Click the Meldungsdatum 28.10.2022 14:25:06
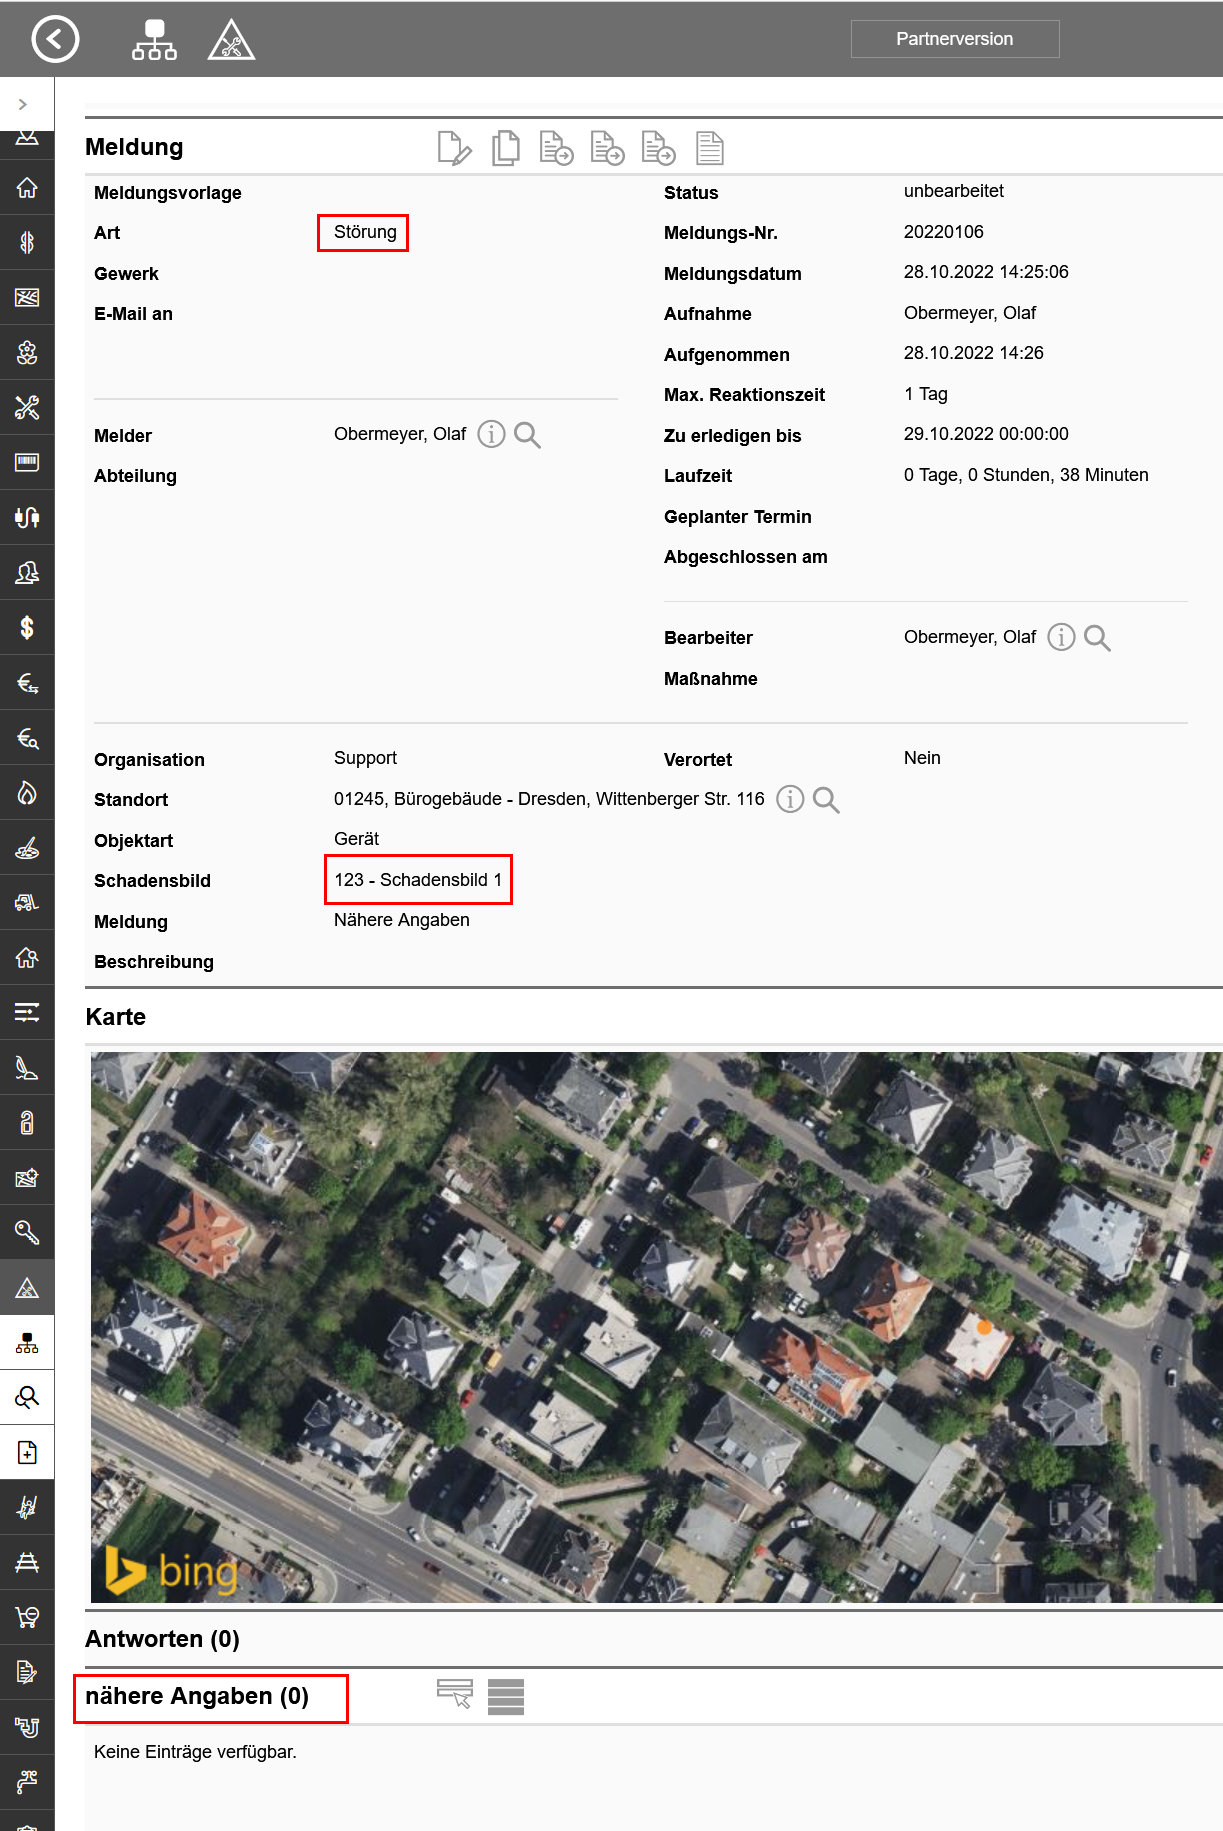Screen dimensions: 1223x1831 click(986, 272)
